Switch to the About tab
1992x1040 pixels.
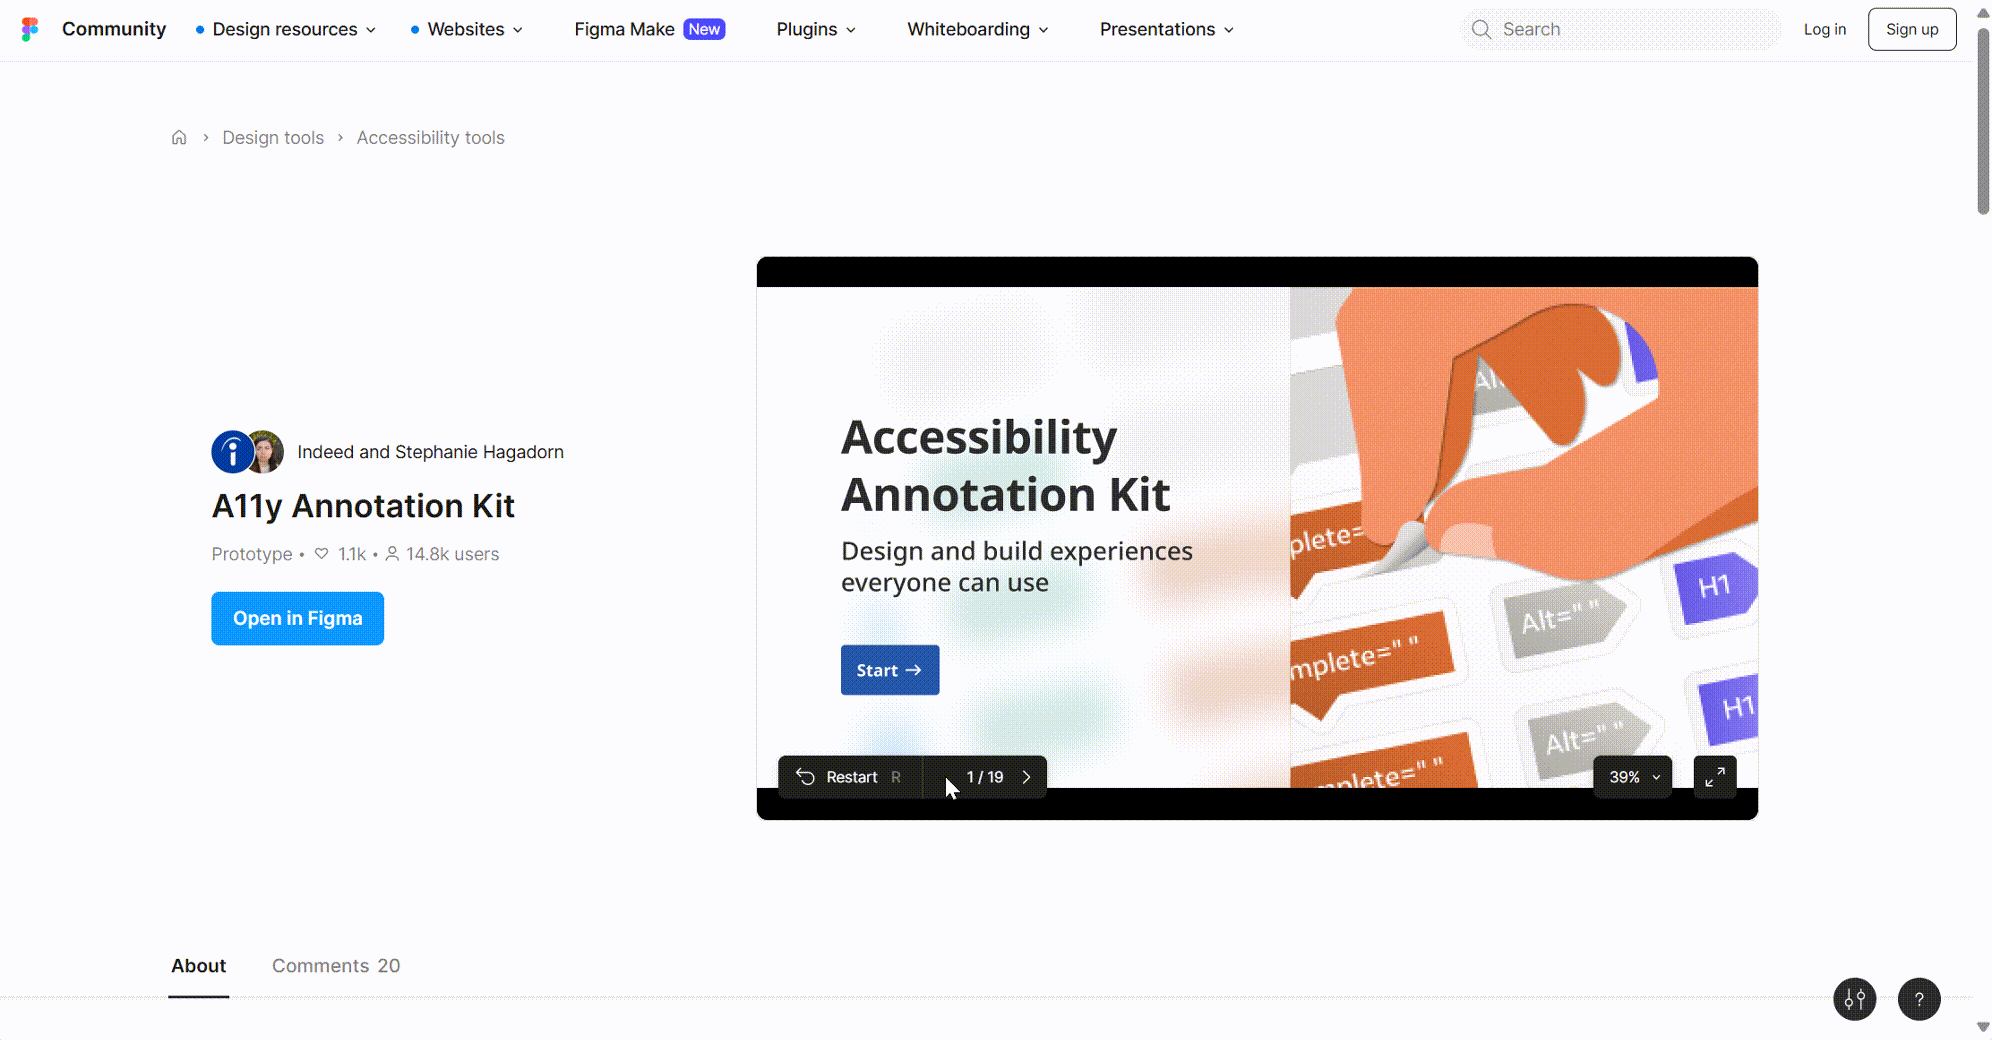tap(198, 965)
